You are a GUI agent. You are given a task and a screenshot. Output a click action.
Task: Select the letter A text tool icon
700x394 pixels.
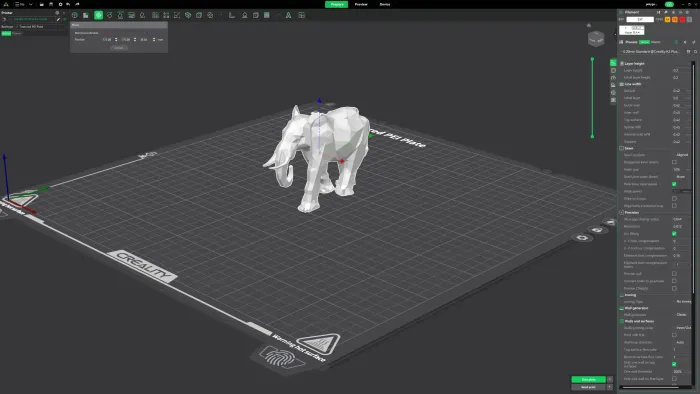tap(288, 15)
